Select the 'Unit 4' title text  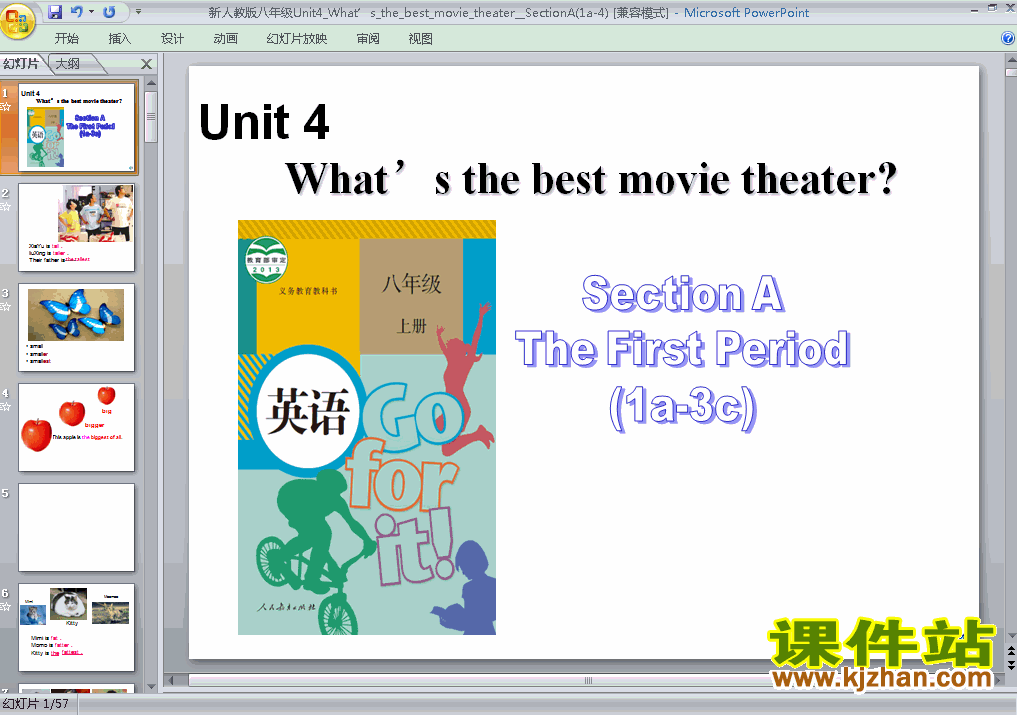coord(264,122)
